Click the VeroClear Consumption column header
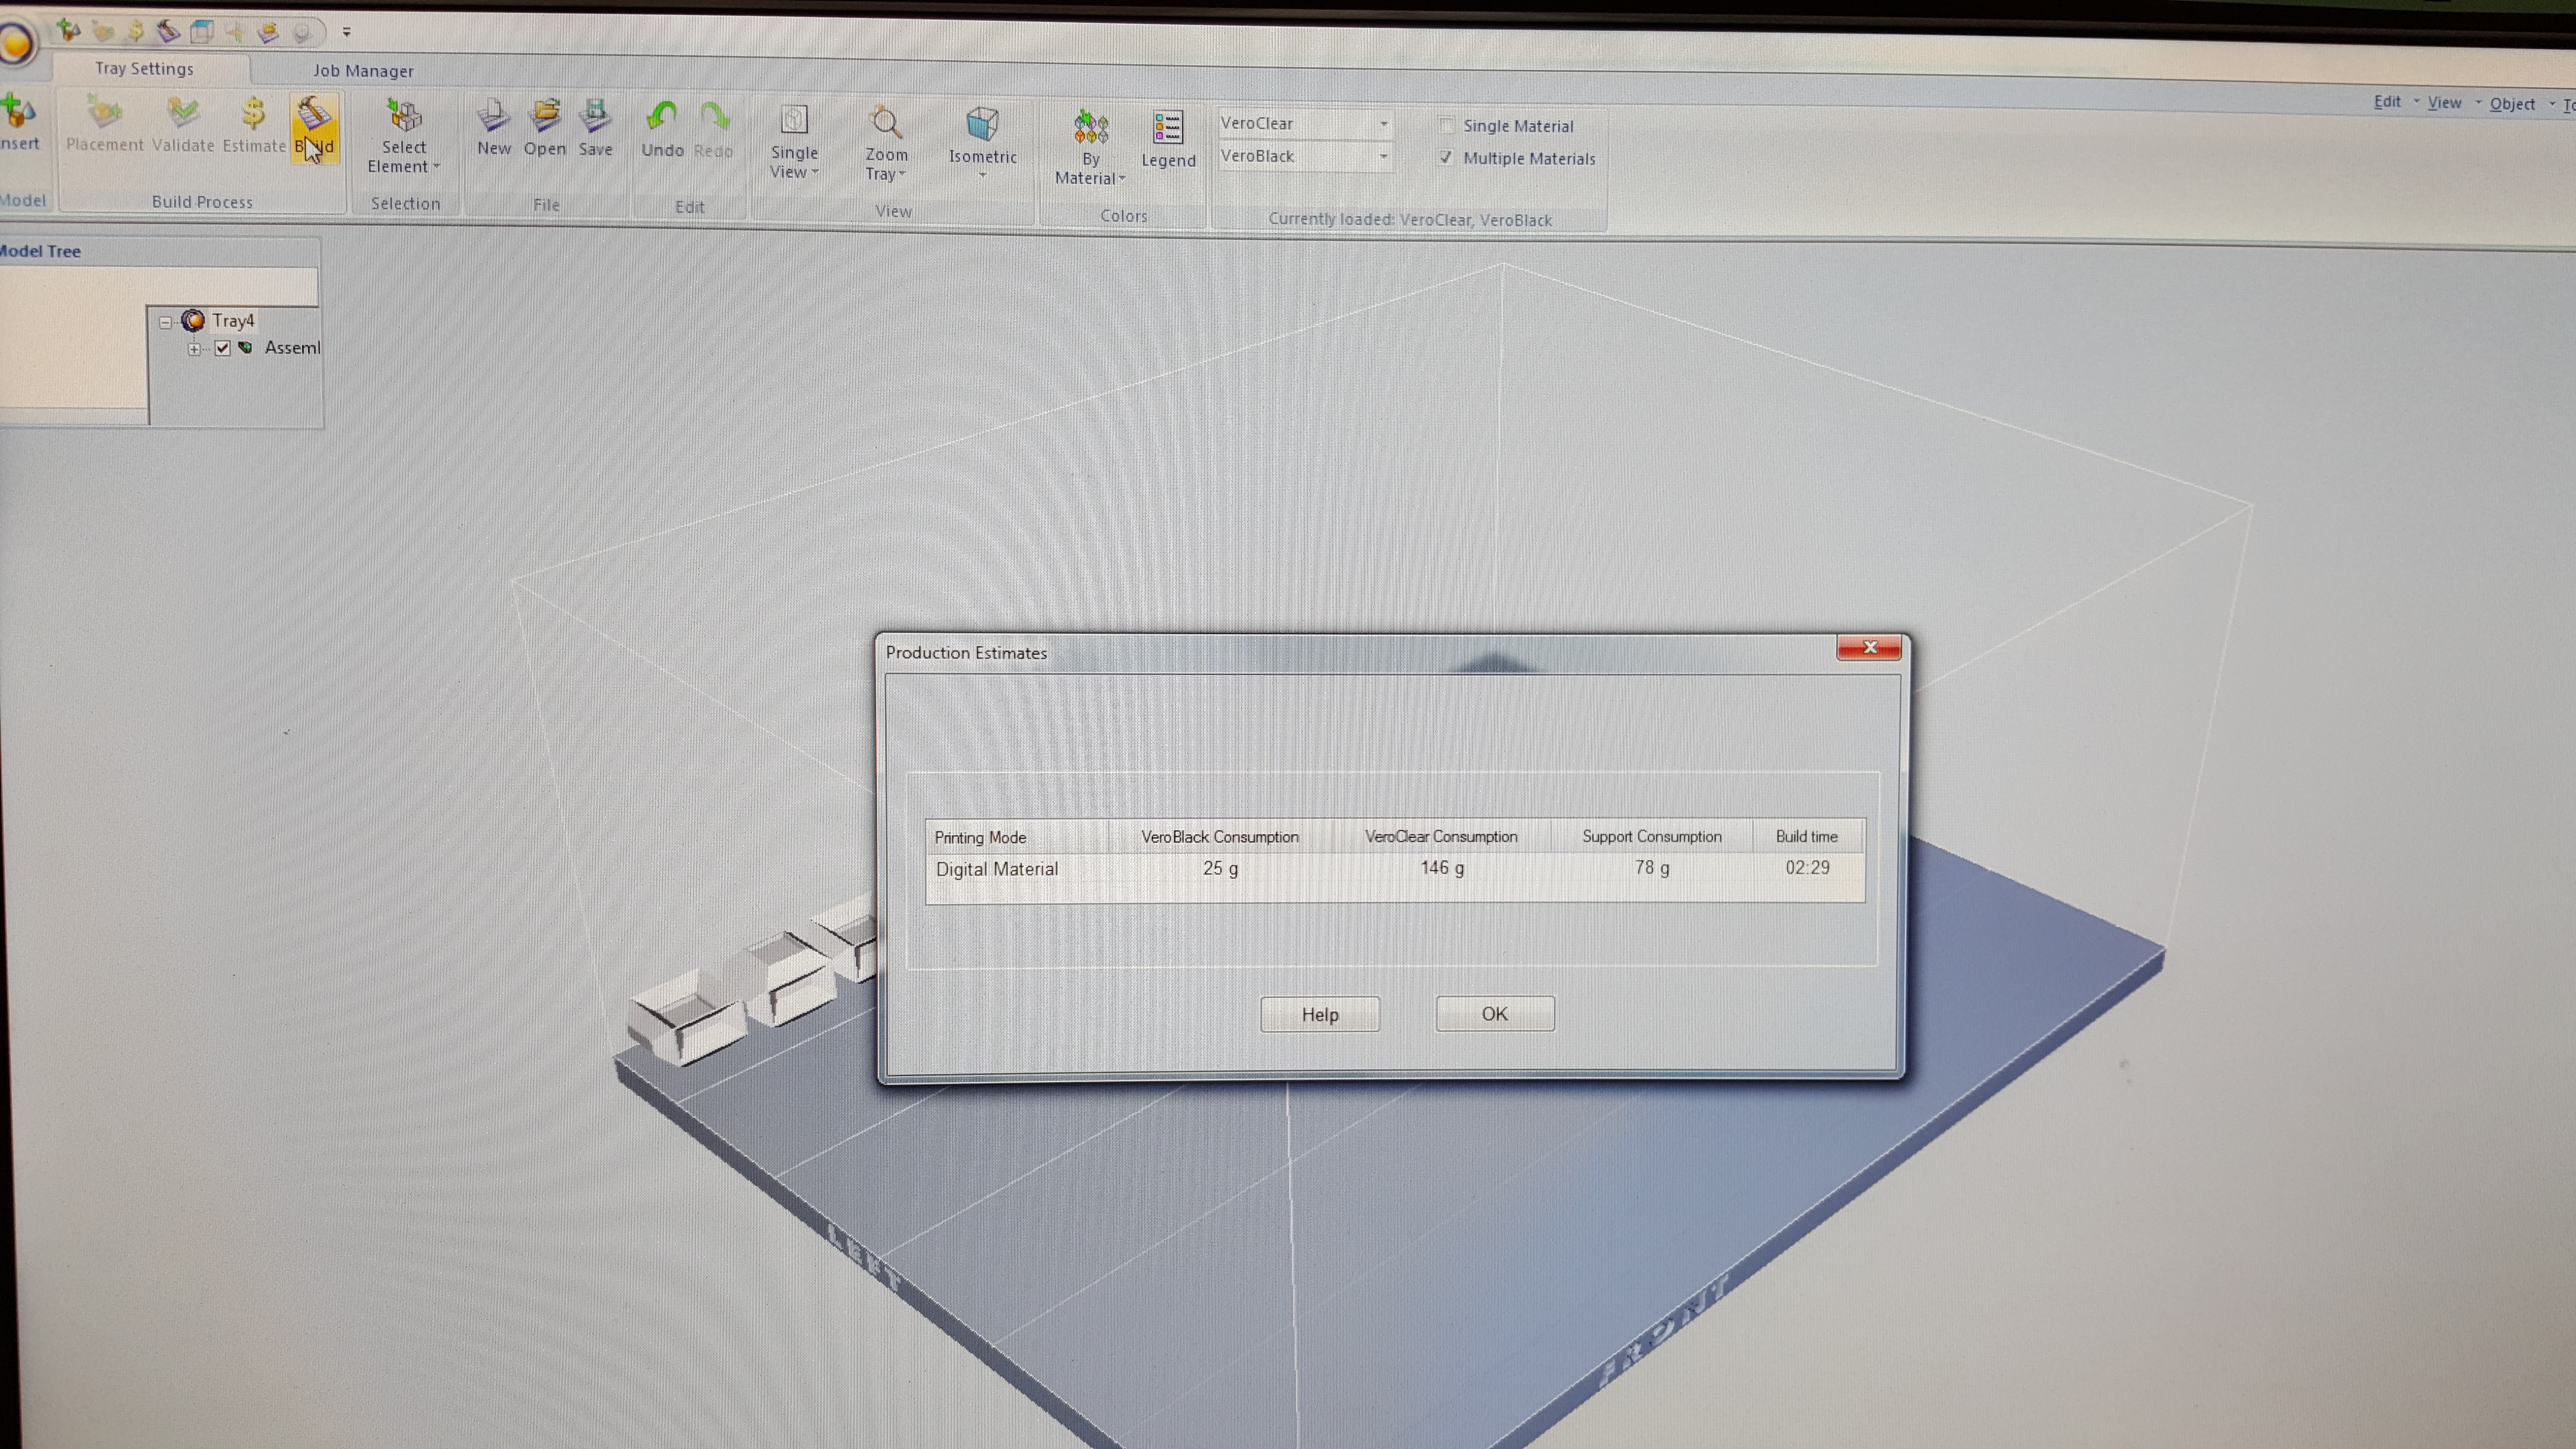The image size is (2576, 1449). (1441, 836)
